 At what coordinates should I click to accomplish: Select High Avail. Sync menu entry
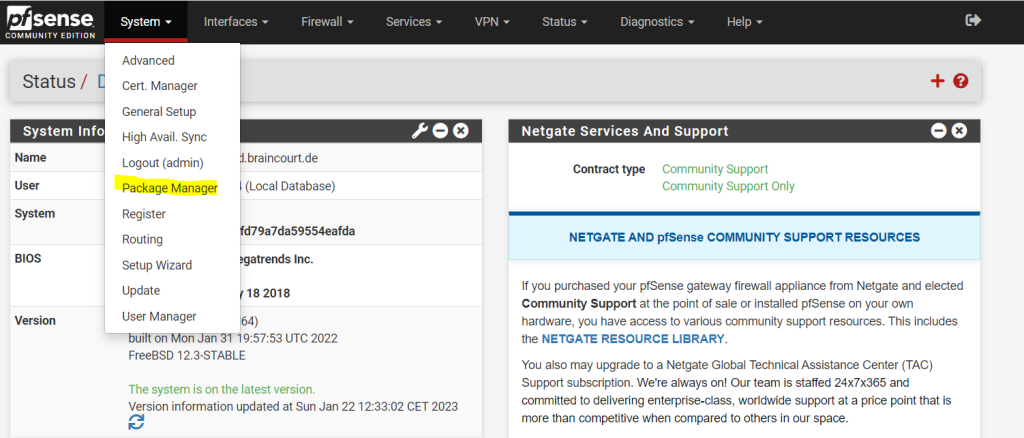coord(172,137)
